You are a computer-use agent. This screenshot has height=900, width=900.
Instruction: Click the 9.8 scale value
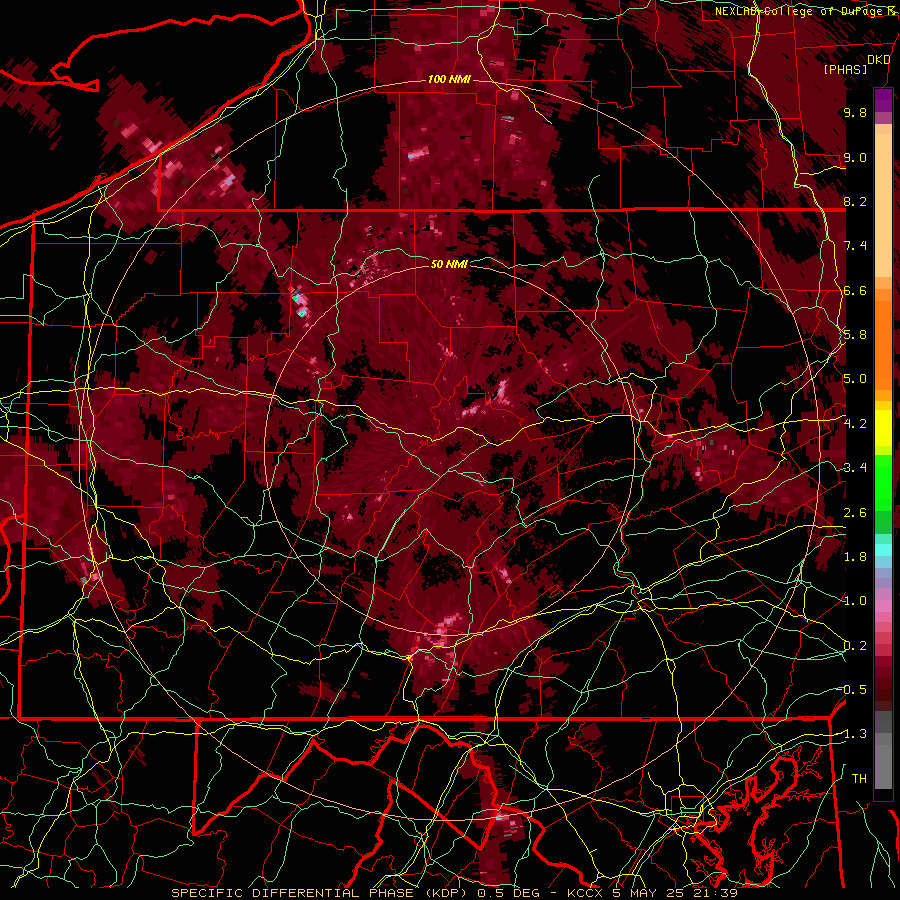[855, 113]
